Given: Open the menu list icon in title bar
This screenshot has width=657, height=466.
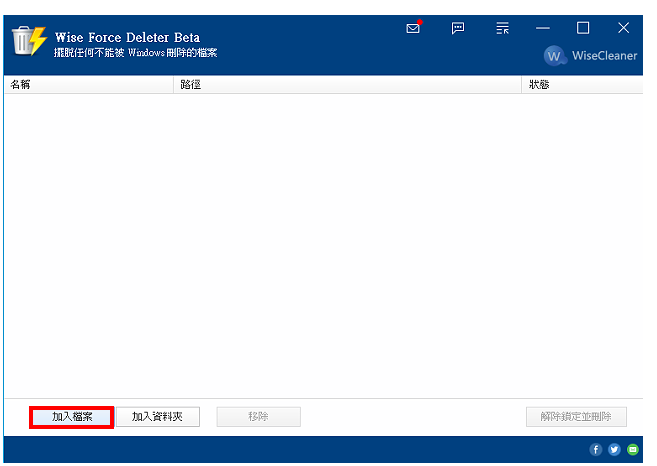Looking at the screenshot, I should coord(502,28).
